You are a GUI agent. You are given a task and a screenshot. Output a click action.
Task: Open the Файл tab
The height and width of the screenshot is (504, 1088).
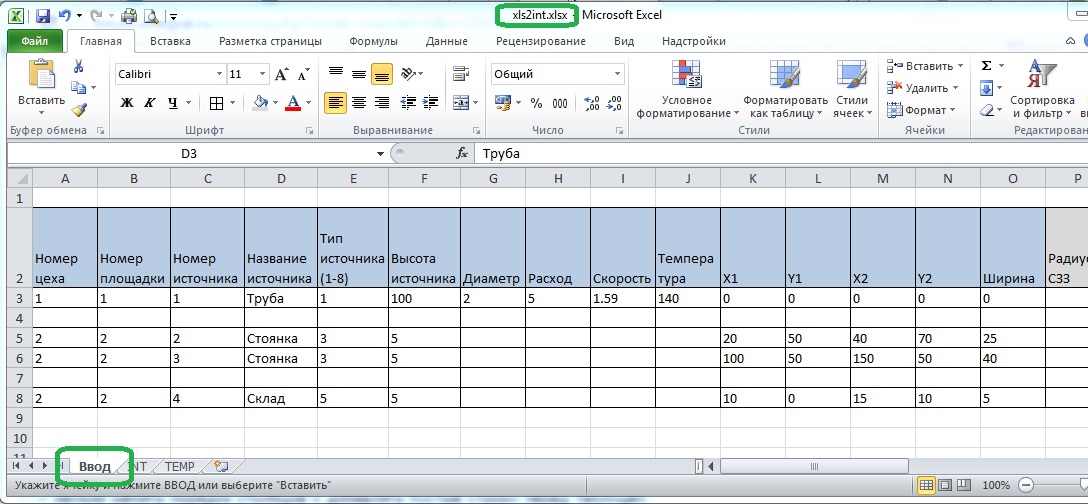tap(35, 41)
